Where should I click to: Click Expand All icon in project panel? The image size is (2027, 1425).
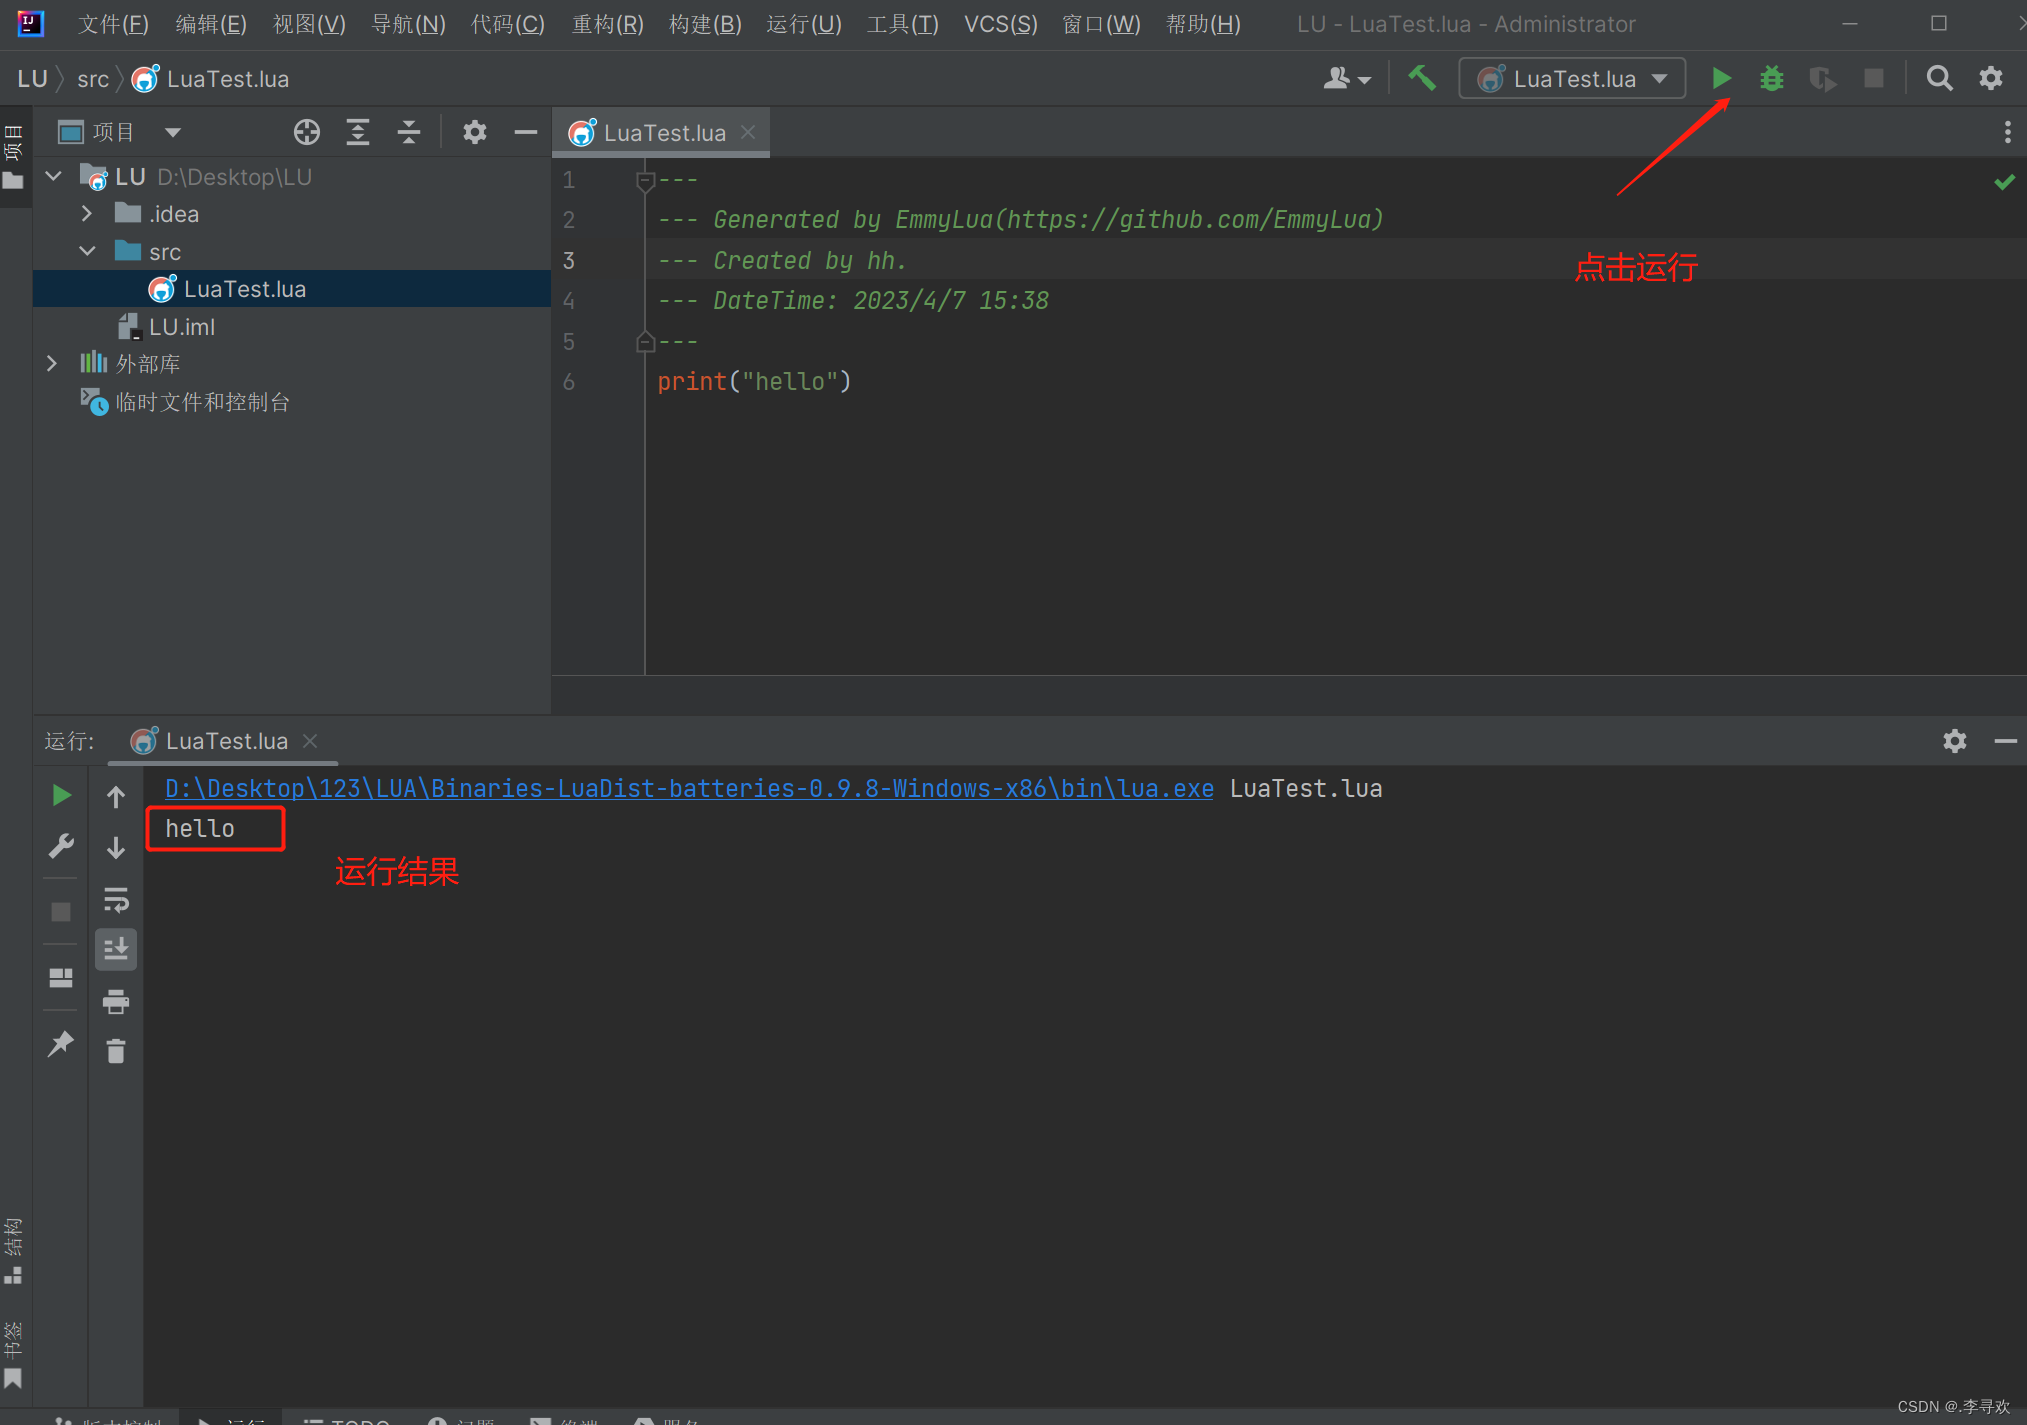[357, 132]
